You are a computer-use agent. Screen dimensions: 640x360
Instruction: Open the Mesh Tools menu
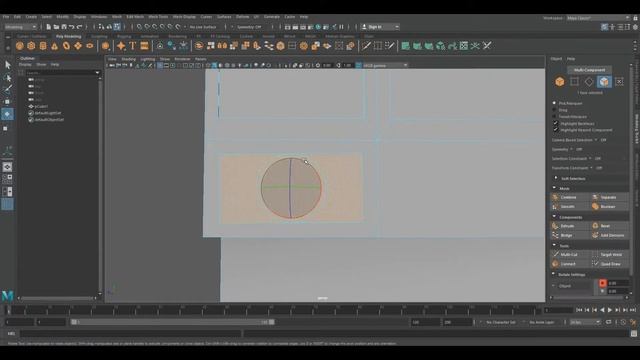(x=158, y=17)
